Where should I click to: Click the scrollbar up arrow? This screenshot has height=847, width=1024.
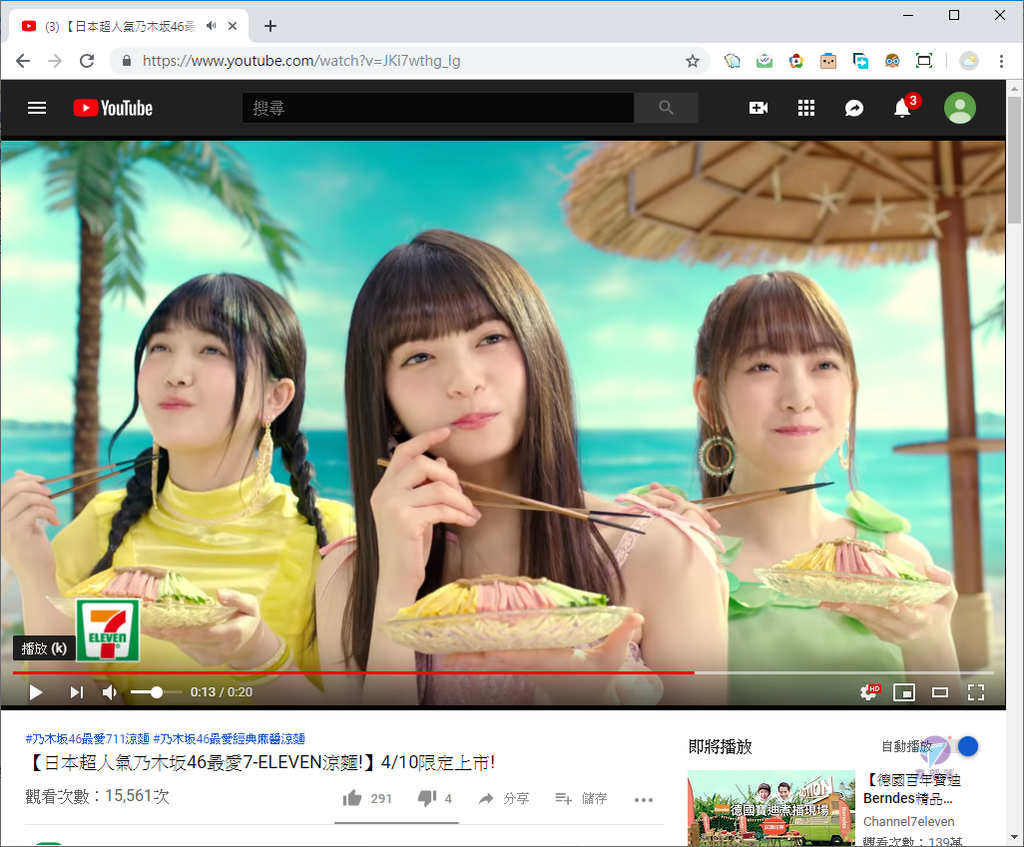1014,88
